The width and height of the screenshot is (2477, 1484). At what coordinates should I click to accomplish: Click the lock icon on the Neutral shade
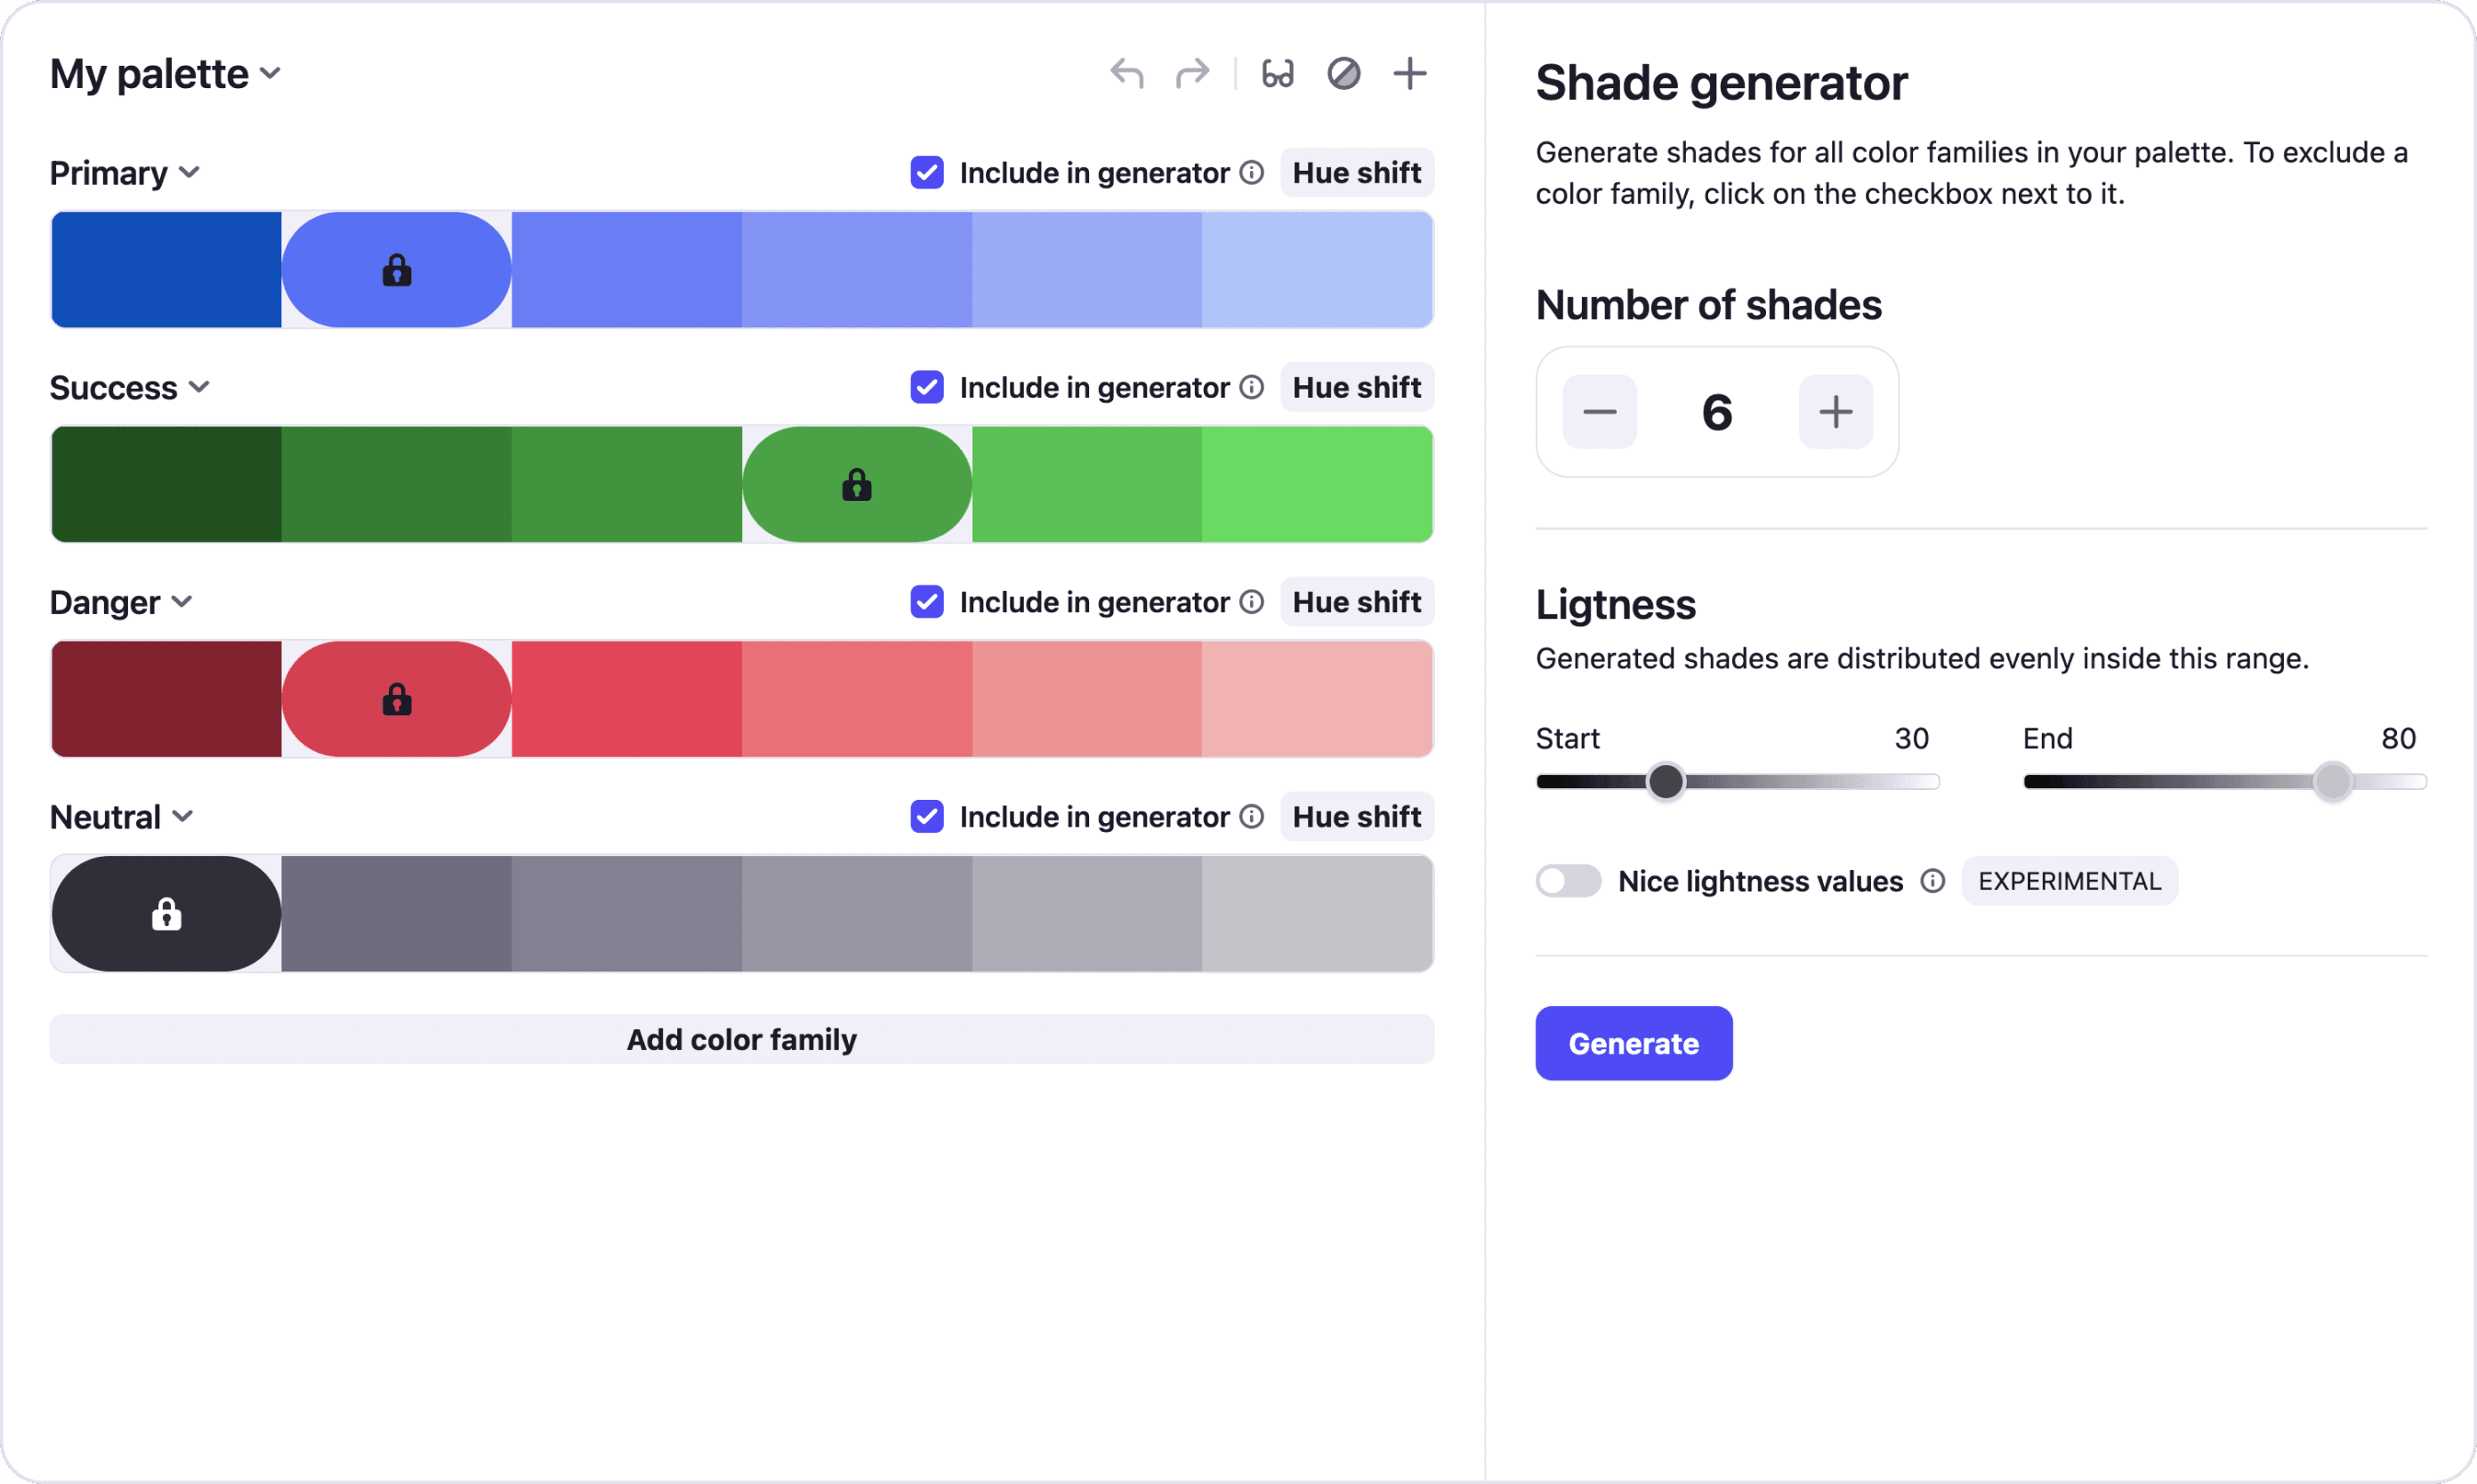165,913
